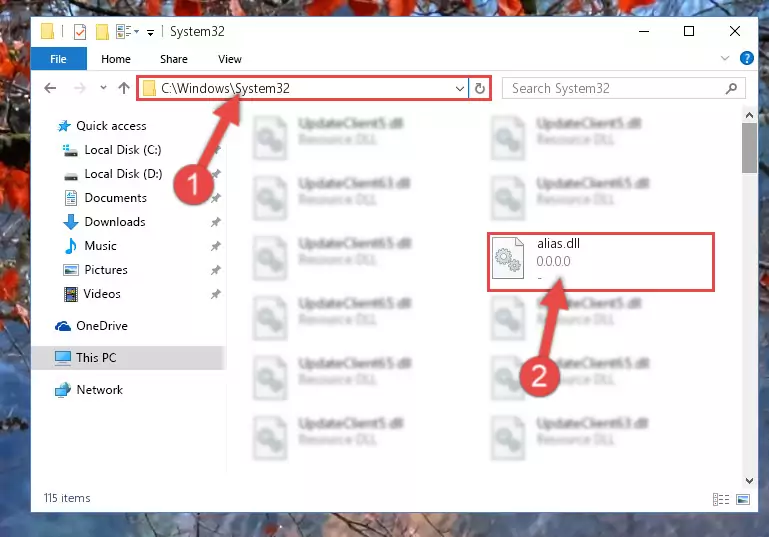
Task: Click the pin icon next to Music
Action: point(215,246)
